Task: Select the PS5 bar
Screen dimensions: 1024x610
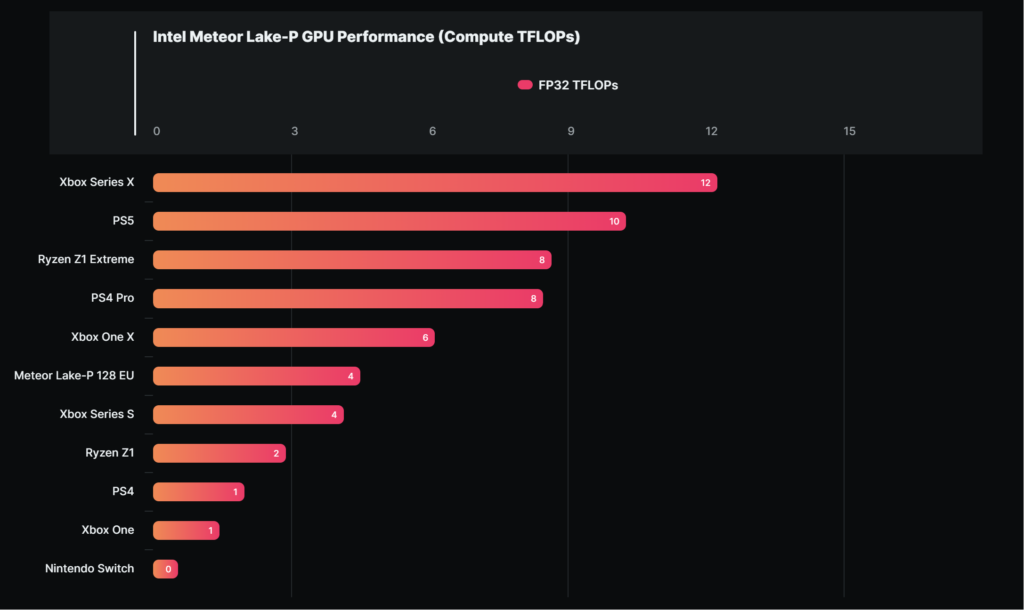Action: pos(389,221)
